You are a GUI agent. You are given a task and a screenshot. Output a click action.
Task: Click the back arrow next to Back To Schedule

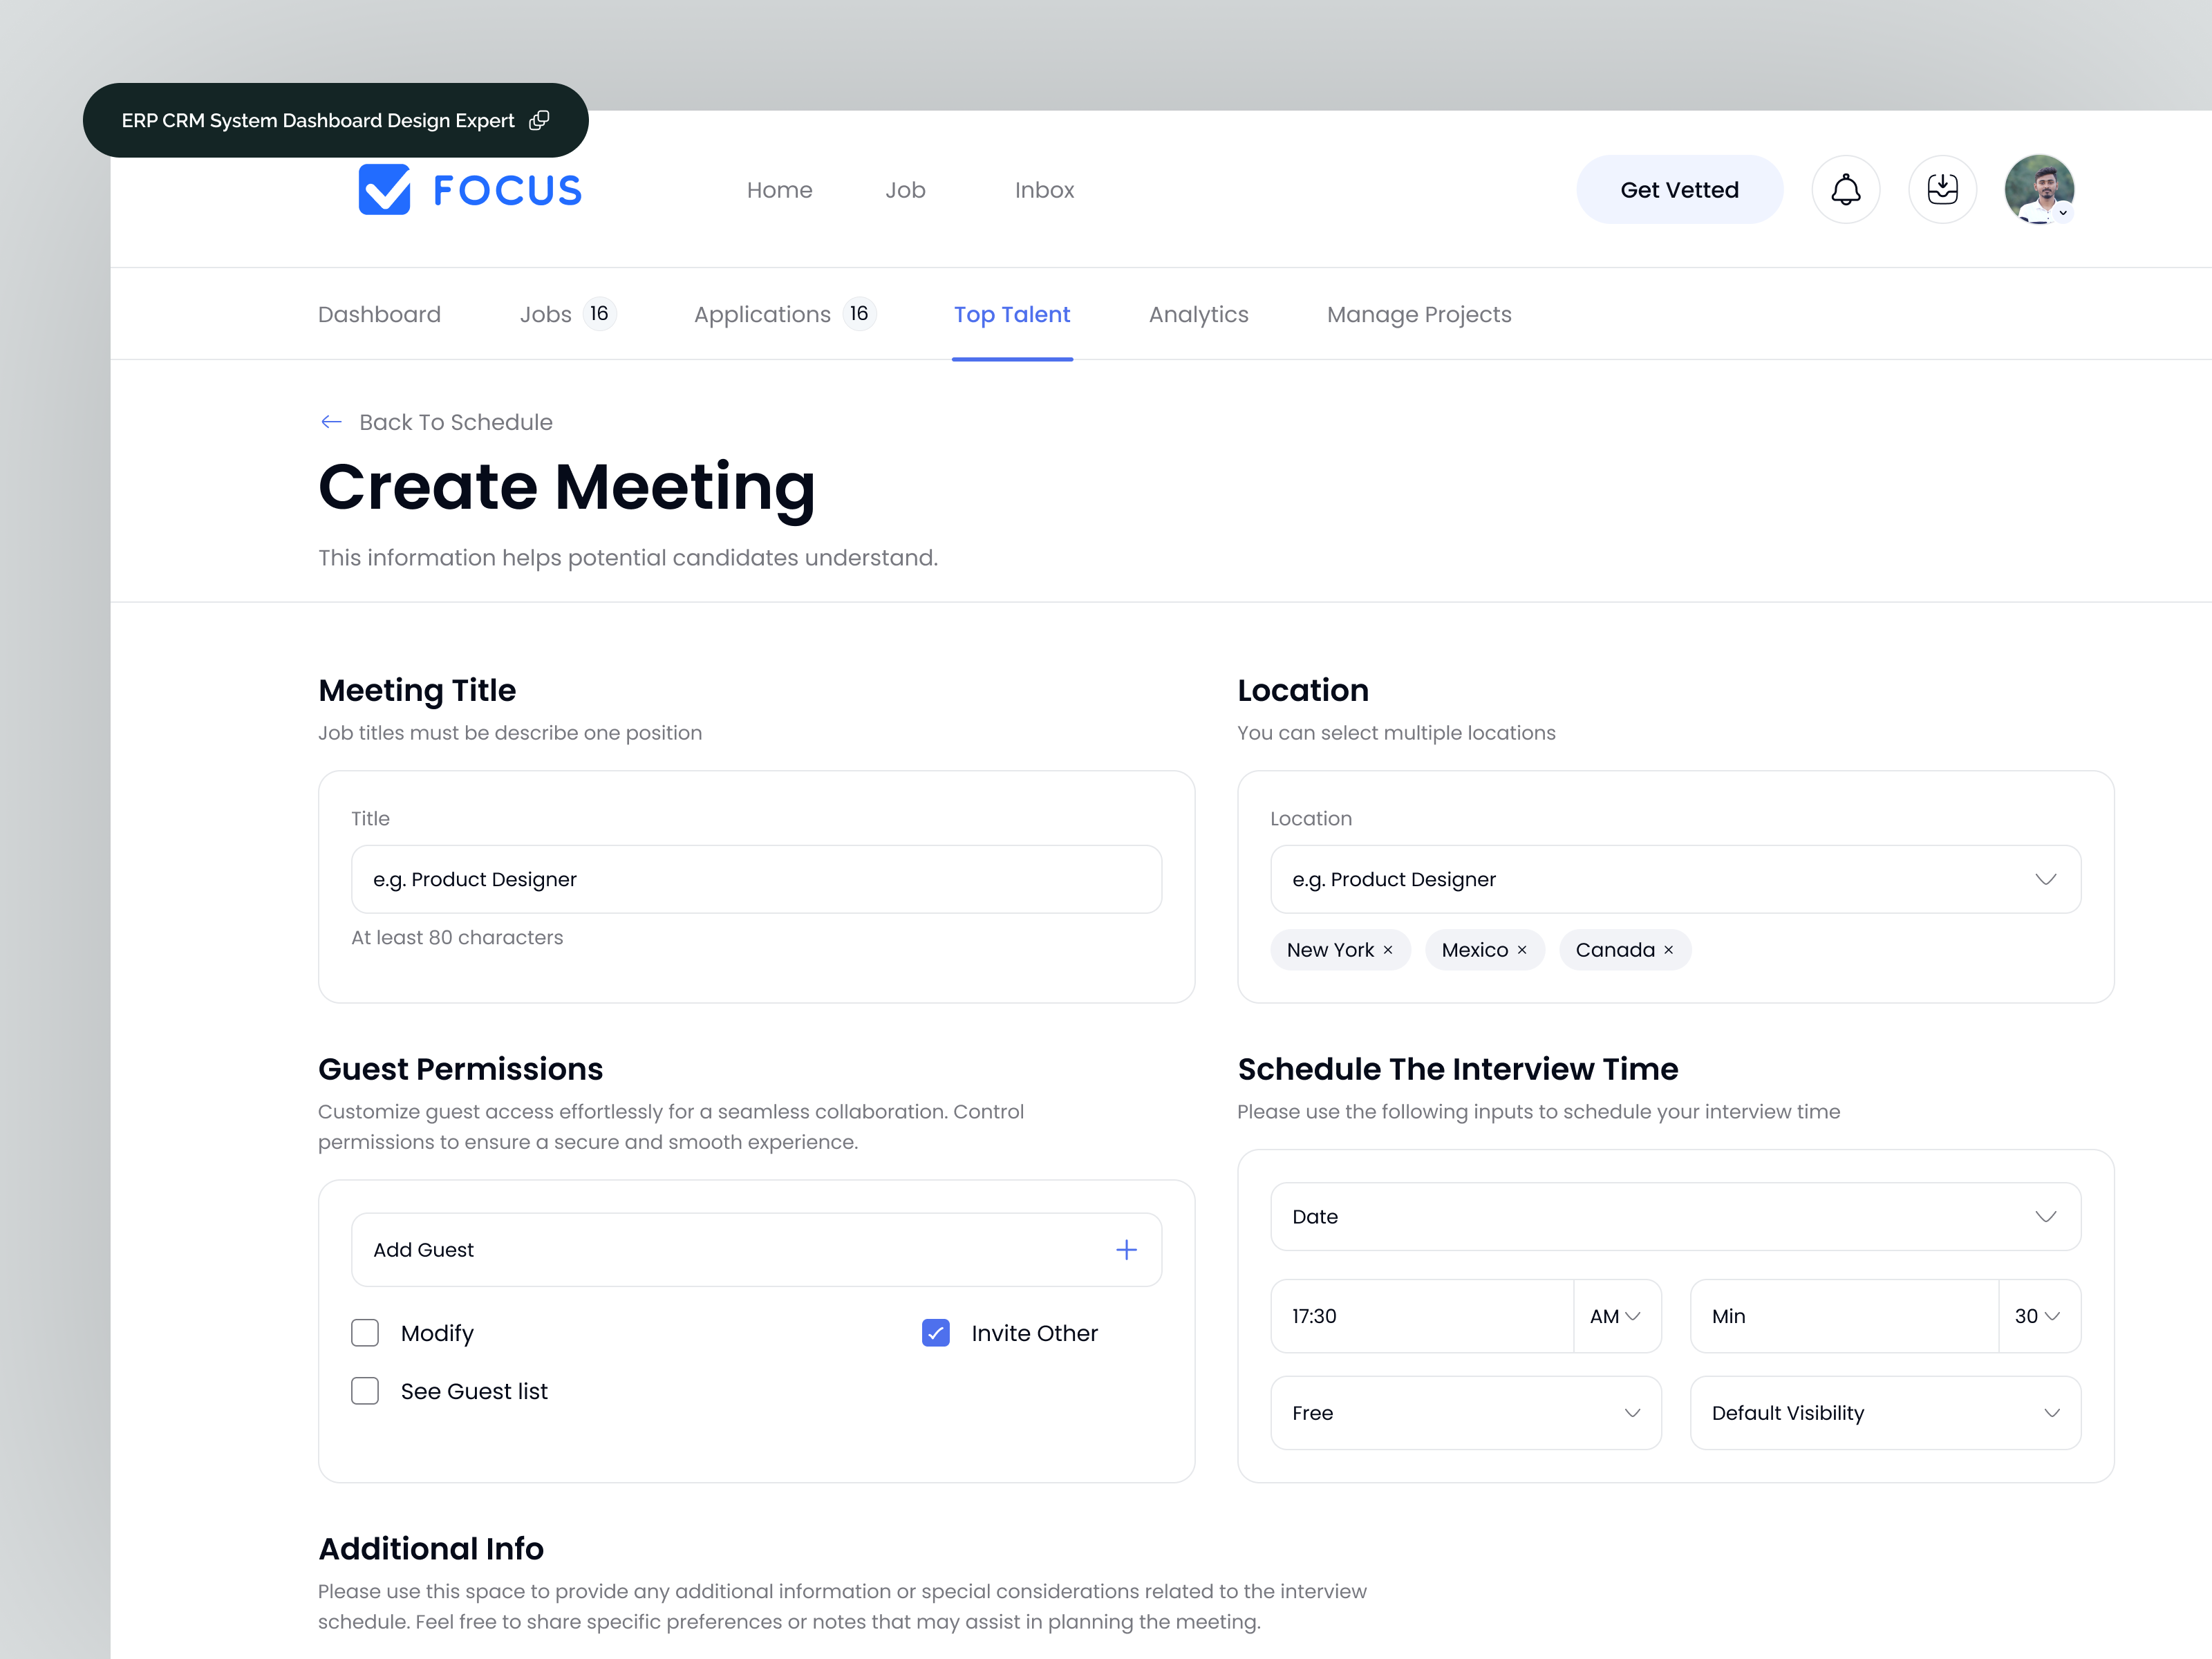point(331,421)
